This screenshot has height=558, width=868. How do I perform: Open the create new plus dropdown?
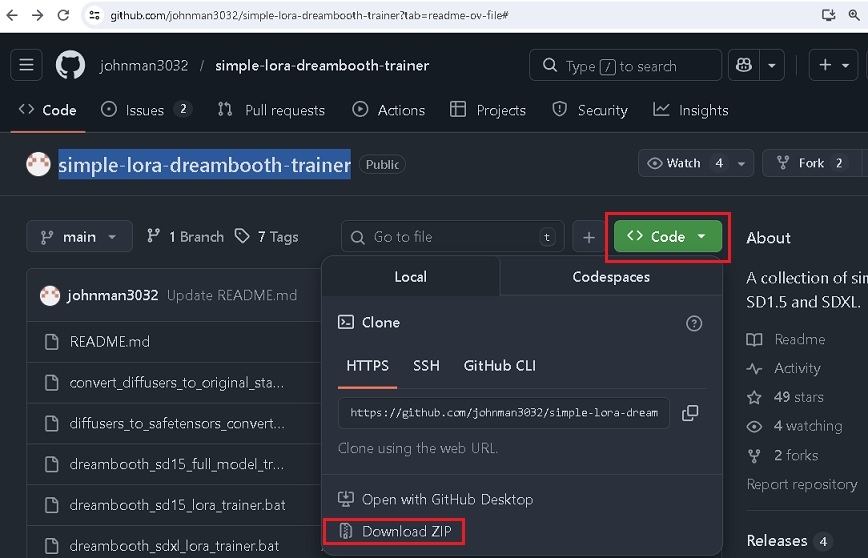coord(833,66)
